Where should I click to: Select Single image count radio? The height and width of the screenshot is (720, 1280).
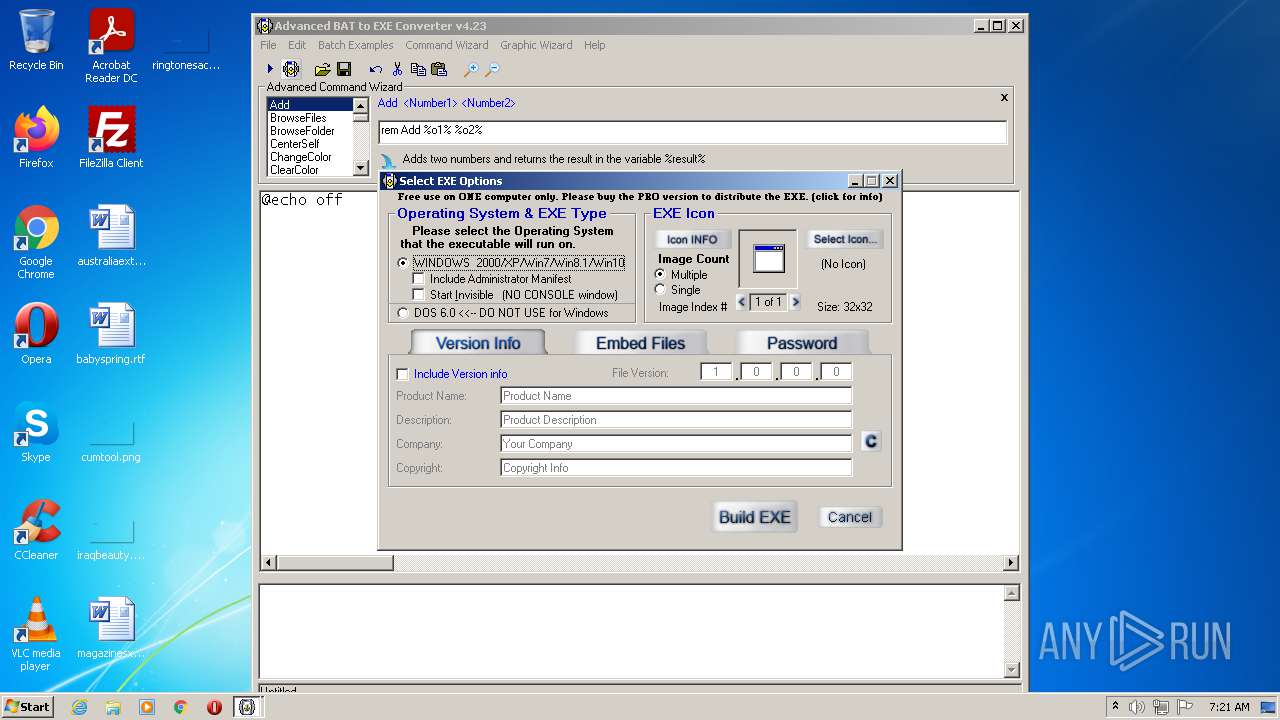click(x=660, y=289)
